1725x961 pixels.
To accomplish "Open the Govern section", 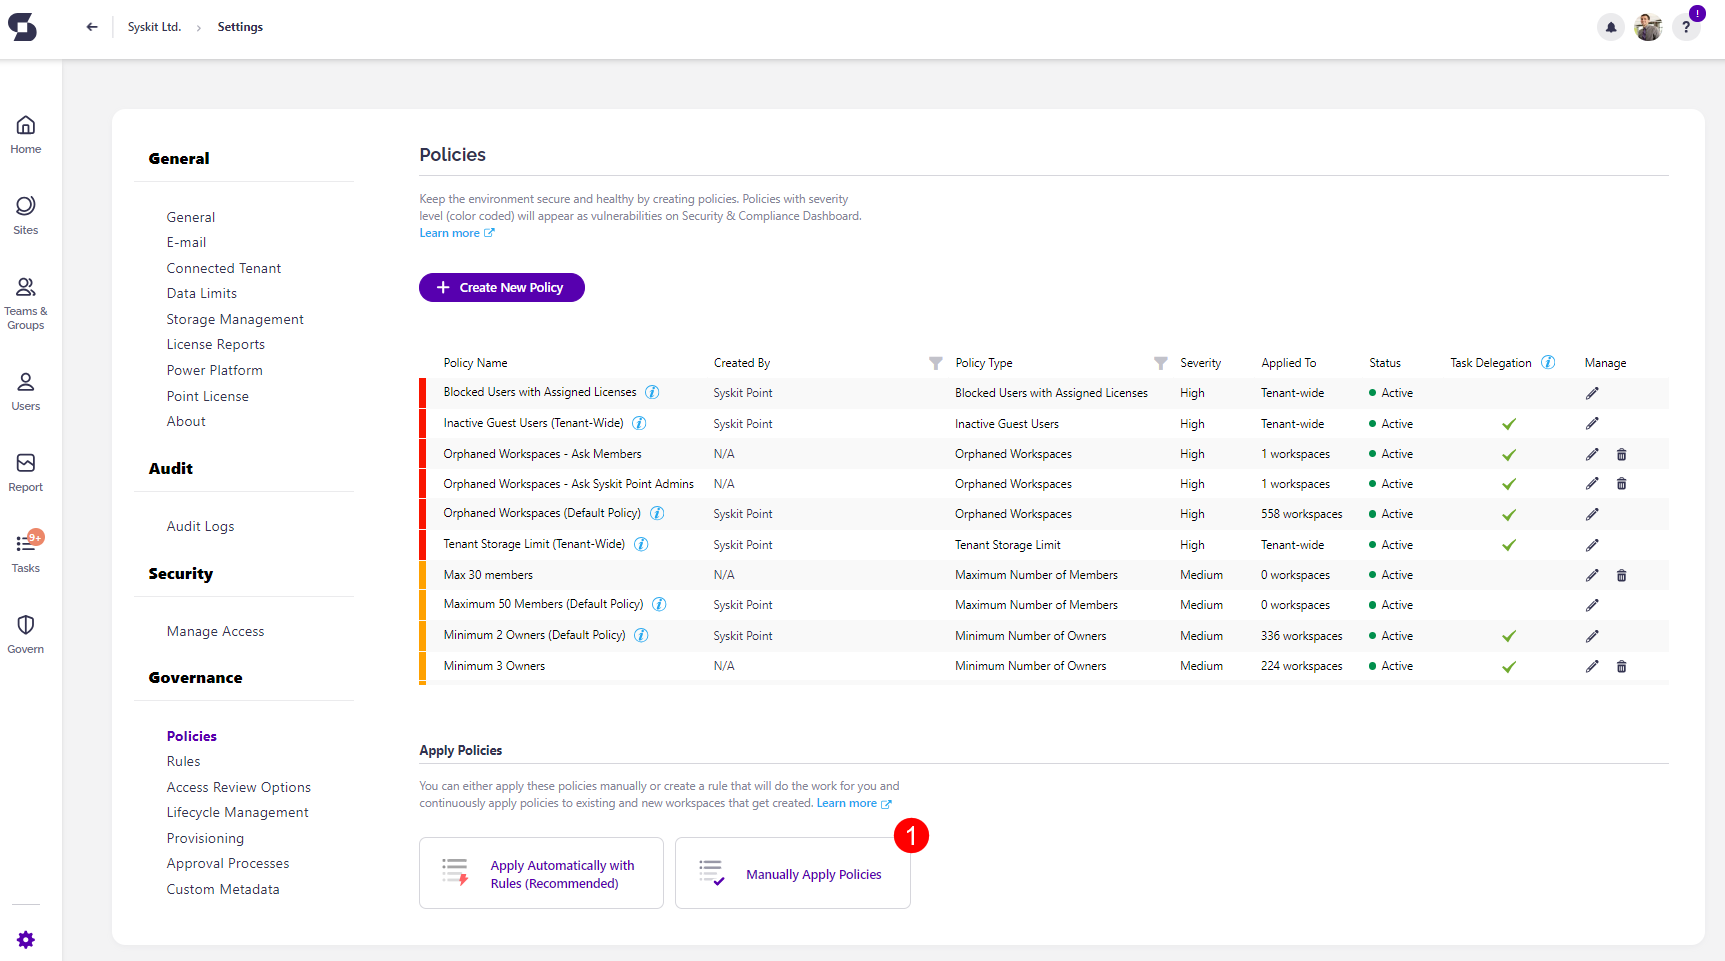I will pos(25,632).
